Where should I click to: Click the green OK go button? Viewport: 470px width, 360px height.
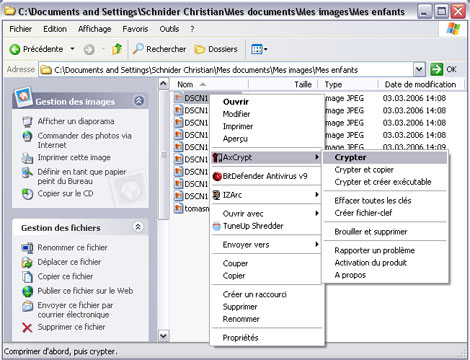pos(443,69)
